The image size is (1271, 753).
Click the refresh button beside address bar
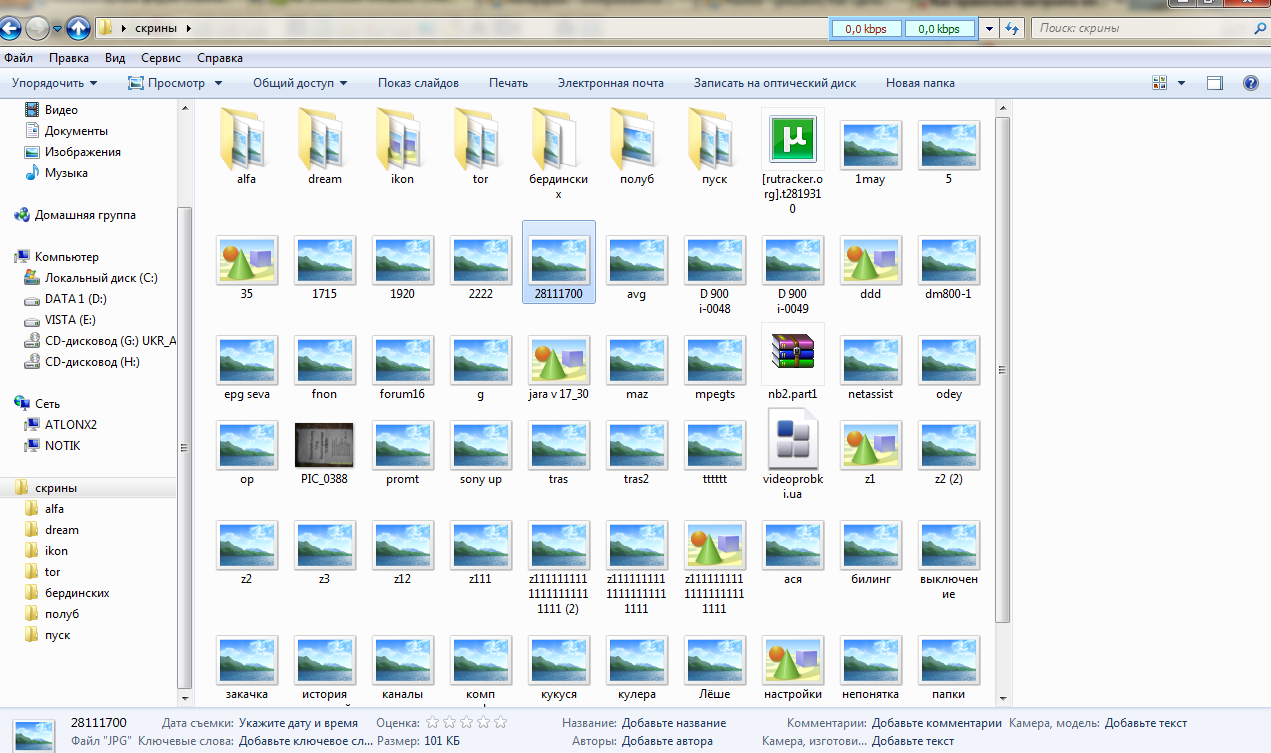click(x=1011, y=28)
